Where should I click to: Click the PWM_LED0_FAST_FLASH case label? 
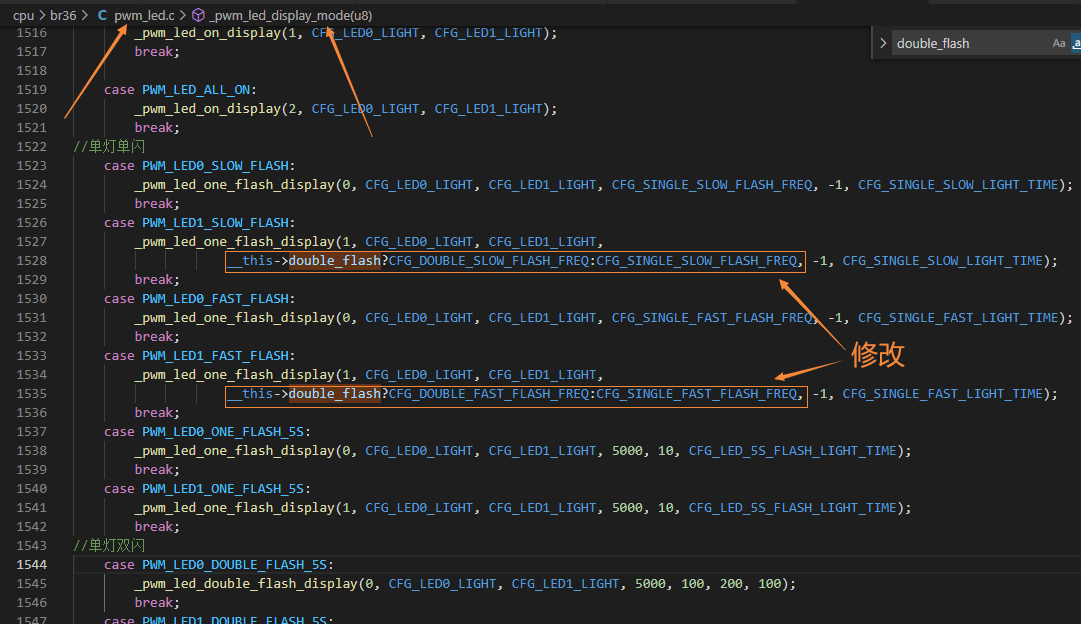[x=215, y=299]
